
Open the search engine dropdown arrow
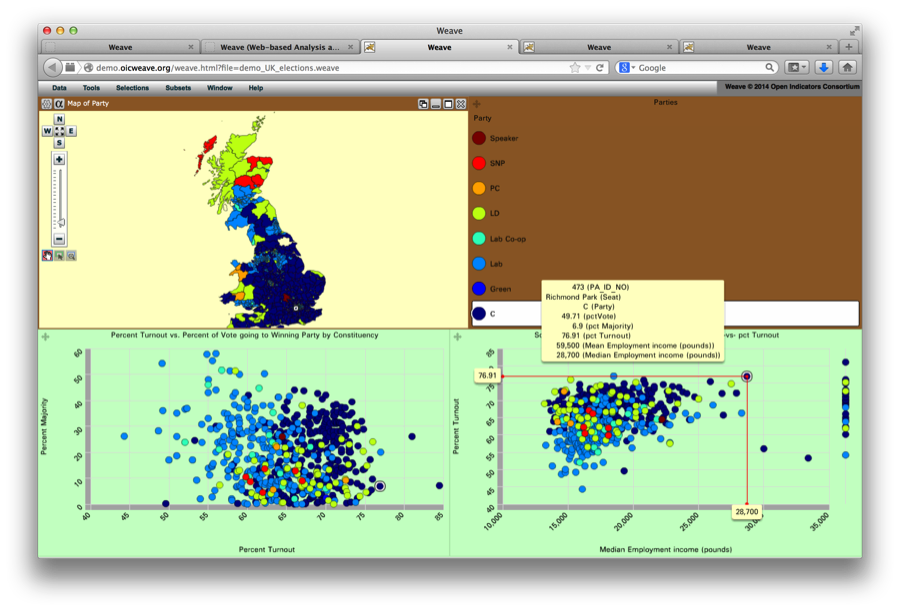[633, 68]
